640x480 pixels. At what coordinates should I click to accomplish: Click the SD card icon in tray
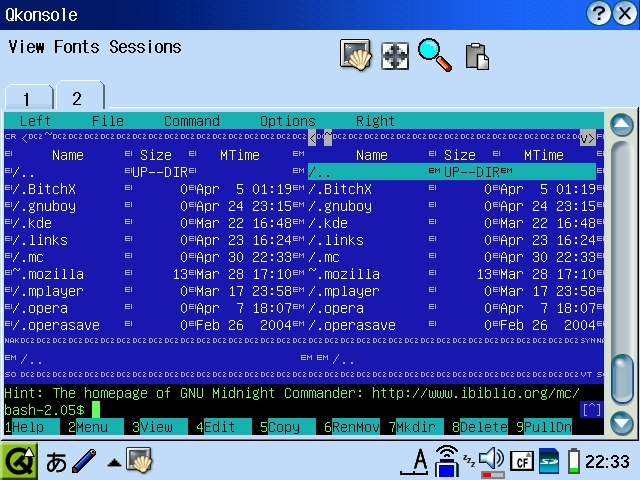pyautogui.click(x=549, y=461)
